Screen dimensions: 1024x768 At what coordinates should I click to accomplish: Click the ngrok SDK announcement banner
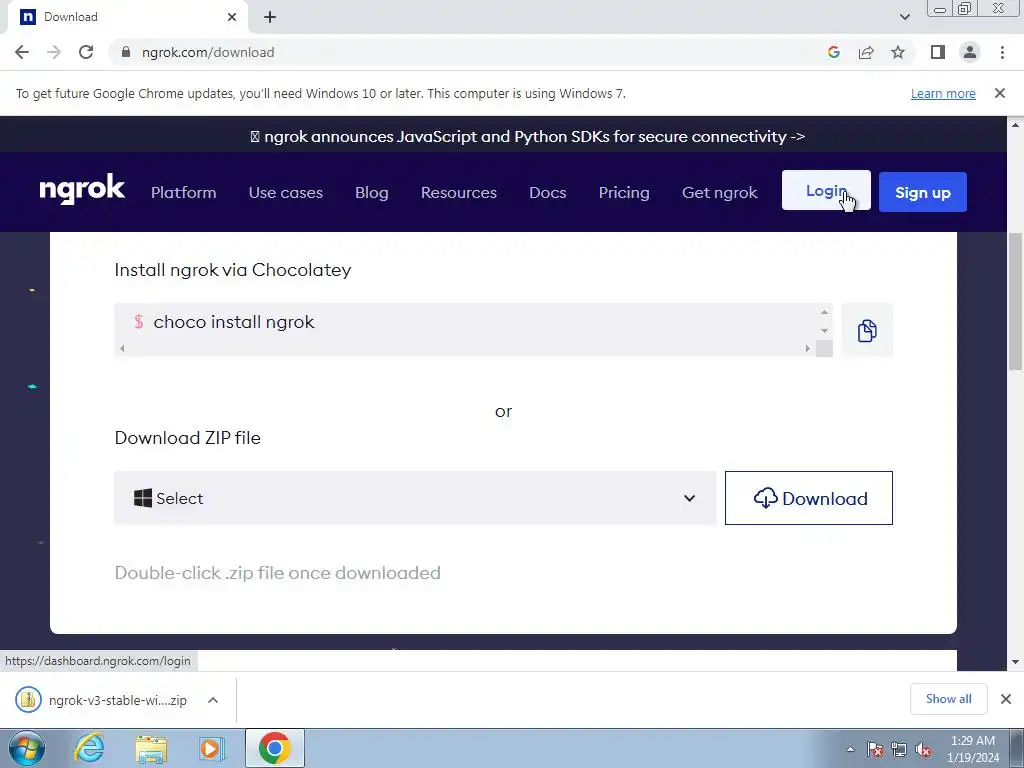[x=528, y=136]
